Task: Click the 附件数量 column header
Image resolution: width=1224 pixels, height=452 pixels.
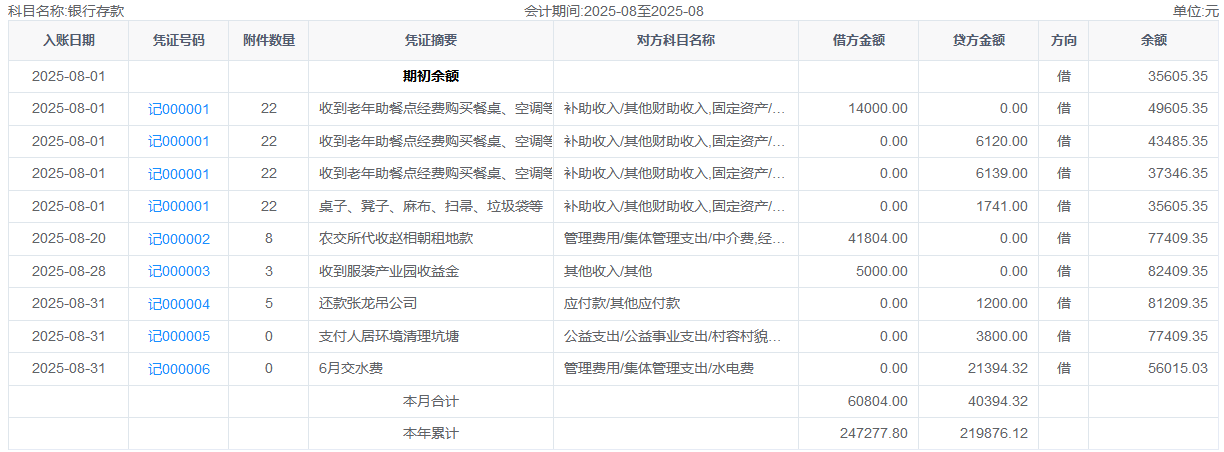Action: (269, 41)
